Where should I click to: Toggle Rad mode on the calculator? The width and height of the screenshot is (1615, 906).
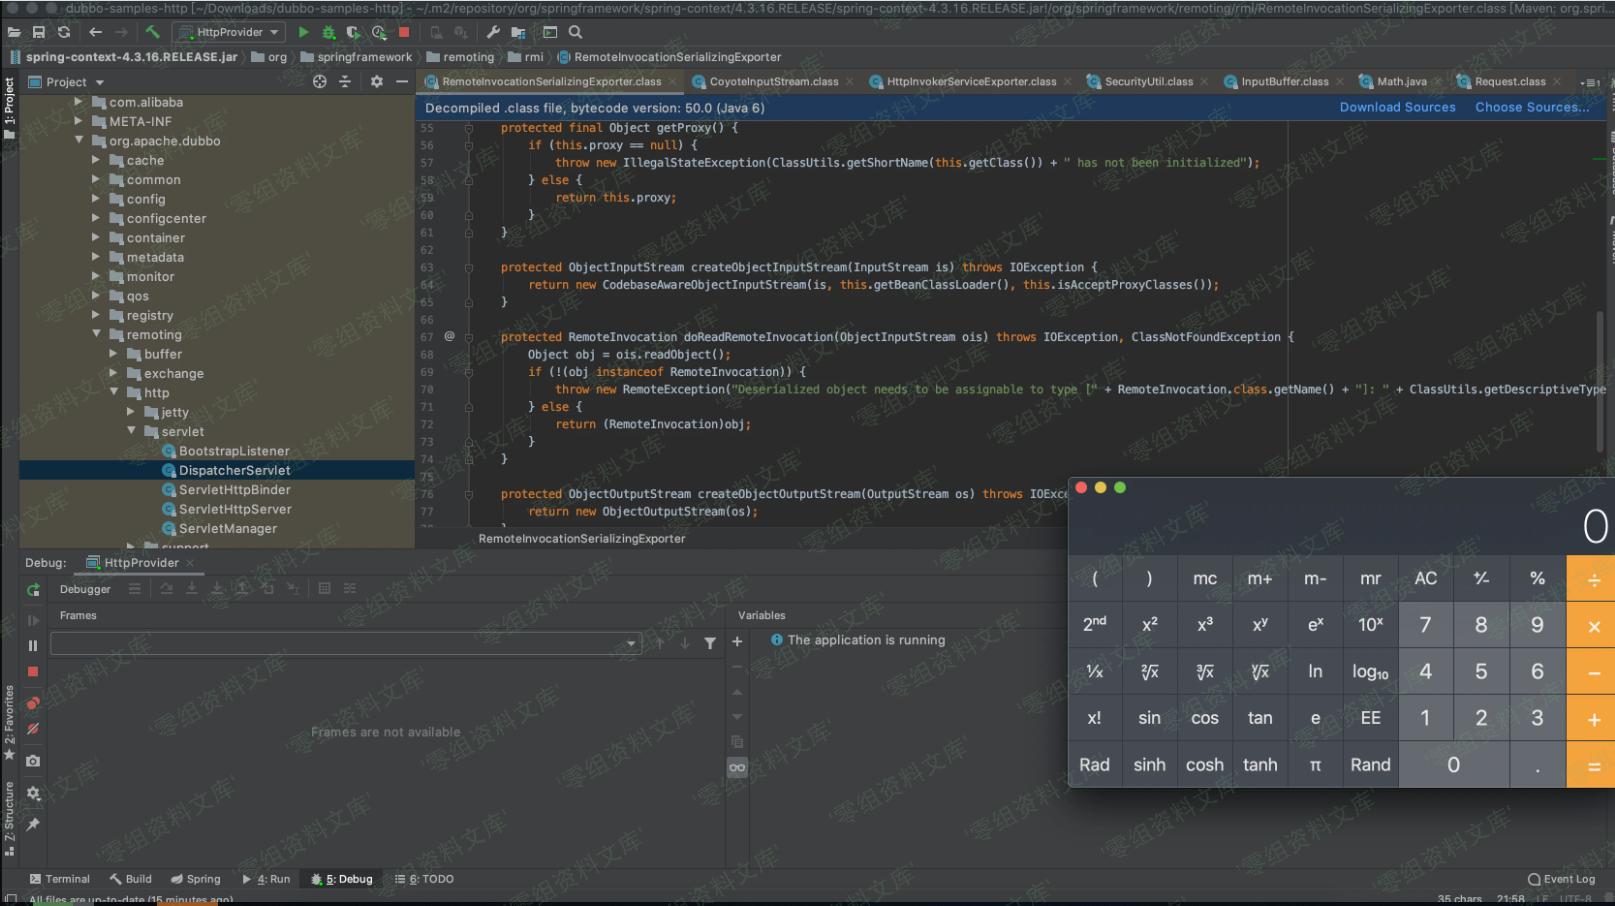[x=1094, y=765]
